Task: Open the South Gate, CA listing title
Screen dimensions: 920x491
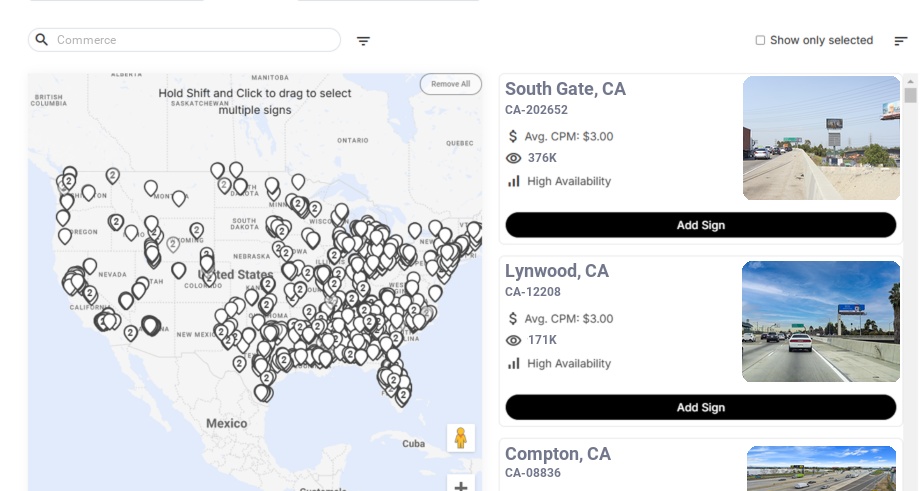Action: [x=565, y=89]
